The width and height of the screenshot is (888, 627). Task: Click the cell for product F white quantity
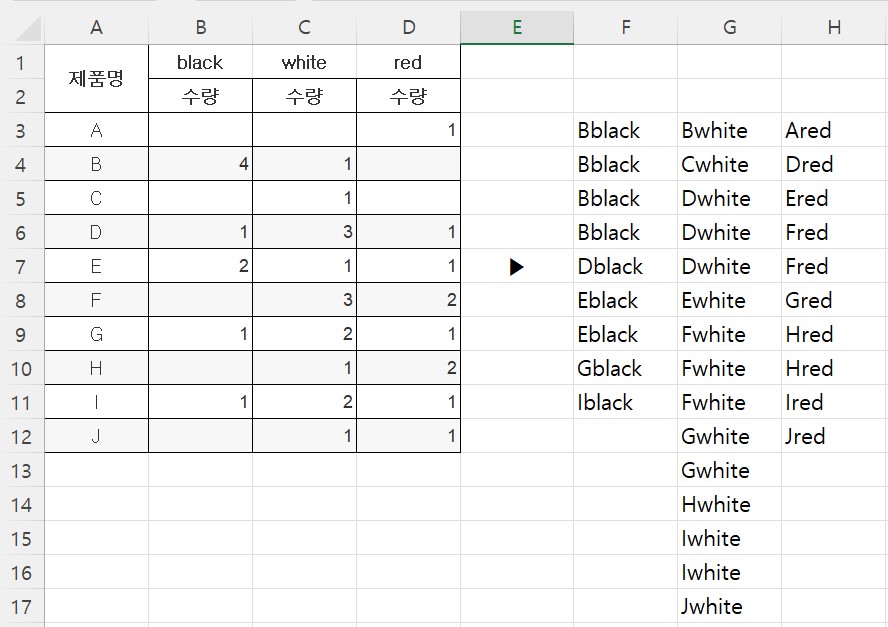tap(305, 300)
